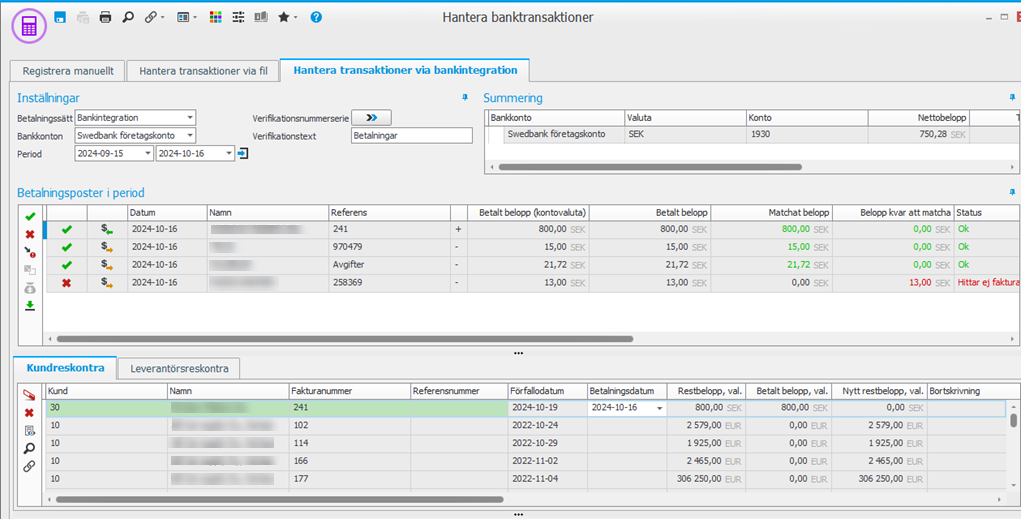1021x519 pixels.
Task: Click the purple calculator module icon
Action: [29, 26]
